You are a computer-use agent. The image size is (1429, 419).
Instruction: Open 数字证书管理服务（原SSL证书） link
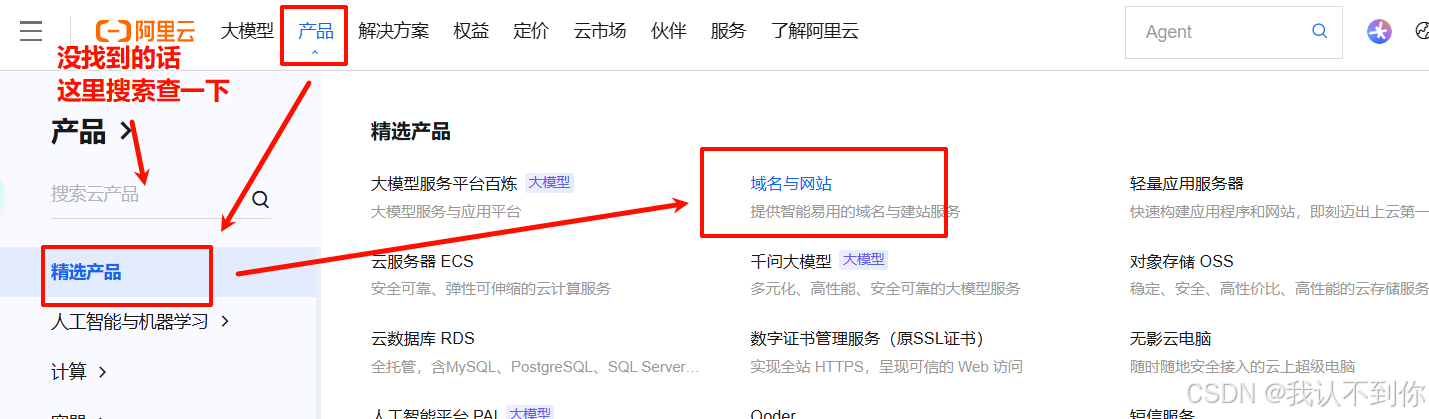867,339
